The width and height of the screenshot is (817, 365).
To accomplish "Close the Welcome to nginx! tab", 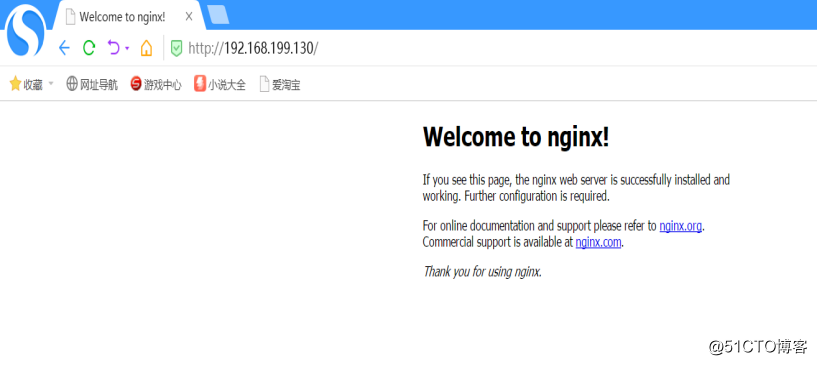I will coord(189,17).
